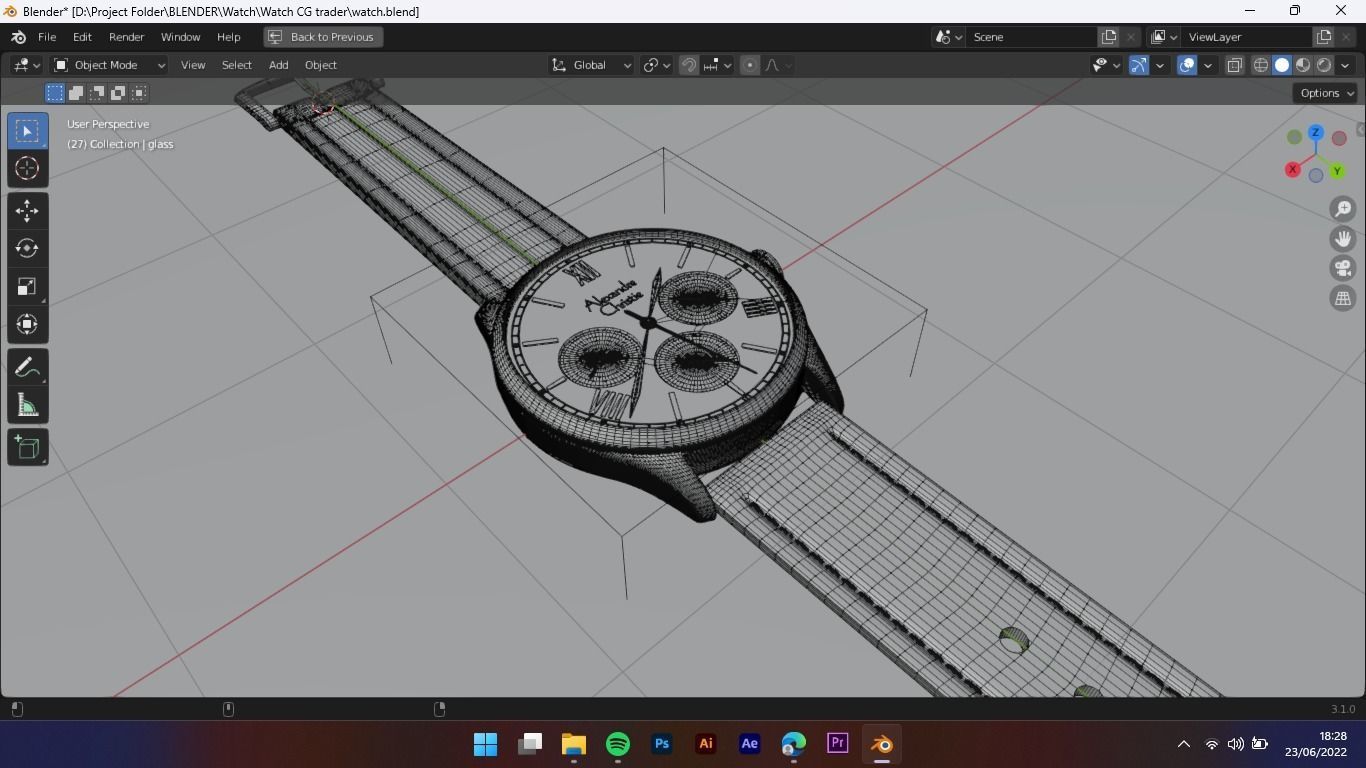
Task: Choose the Rotate tool
Action: tap(27, 248)
